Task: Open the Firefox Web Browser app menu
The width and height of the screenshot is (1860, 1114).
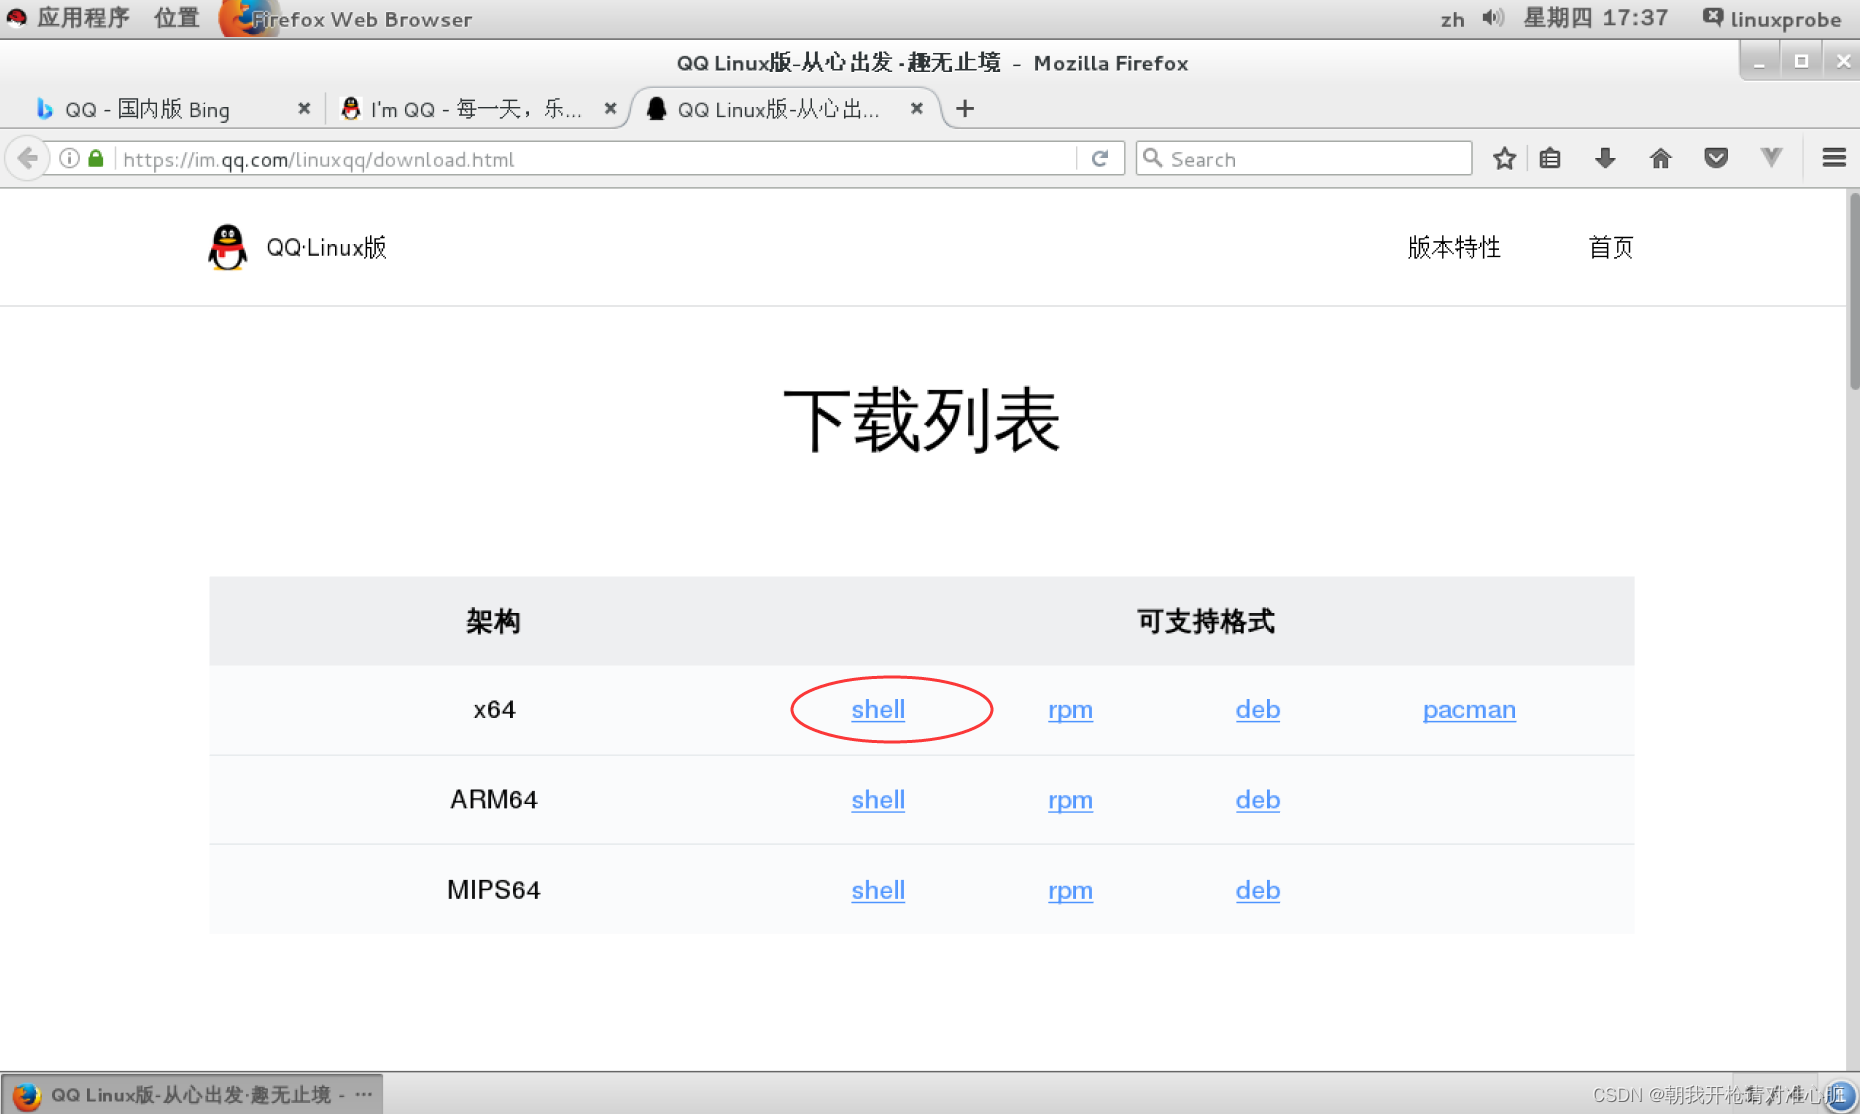Action: [x=347, y=19]
